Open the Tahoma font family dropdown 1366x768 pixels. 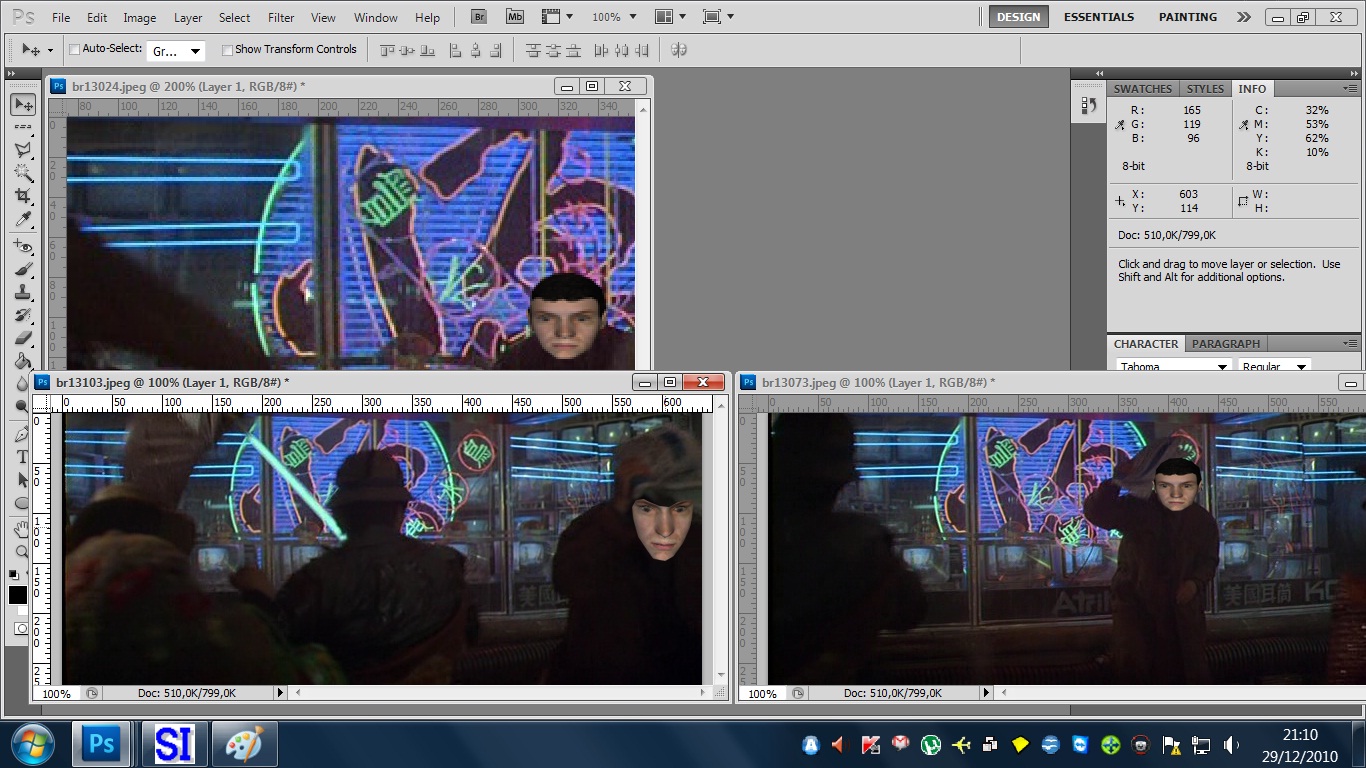point(1172,367)
